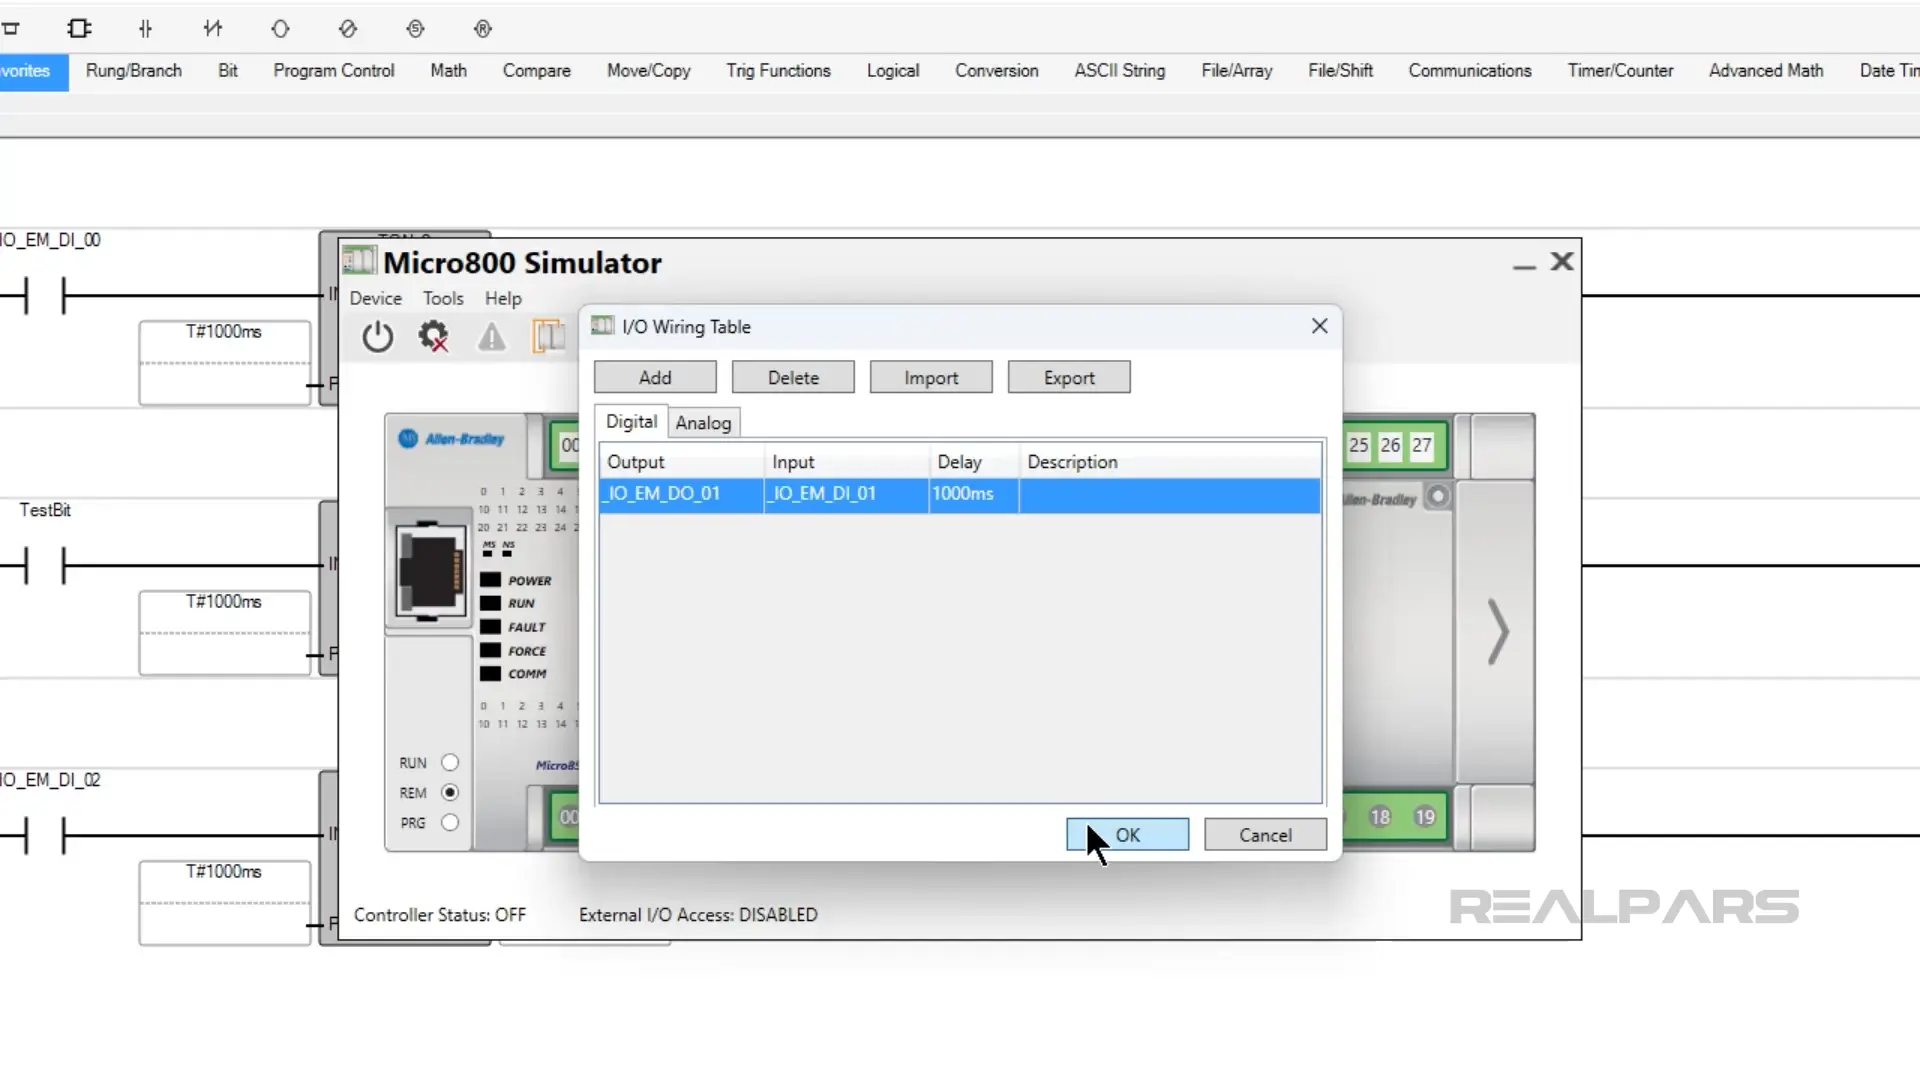Insert a Reset coil instruction
The image size is (1920, 1080).
[x=483, y=29]
